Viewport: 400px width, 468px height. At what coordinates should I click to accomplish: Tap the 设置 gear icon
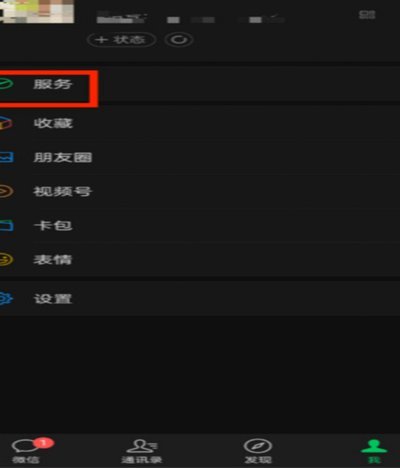pos(6,299)
